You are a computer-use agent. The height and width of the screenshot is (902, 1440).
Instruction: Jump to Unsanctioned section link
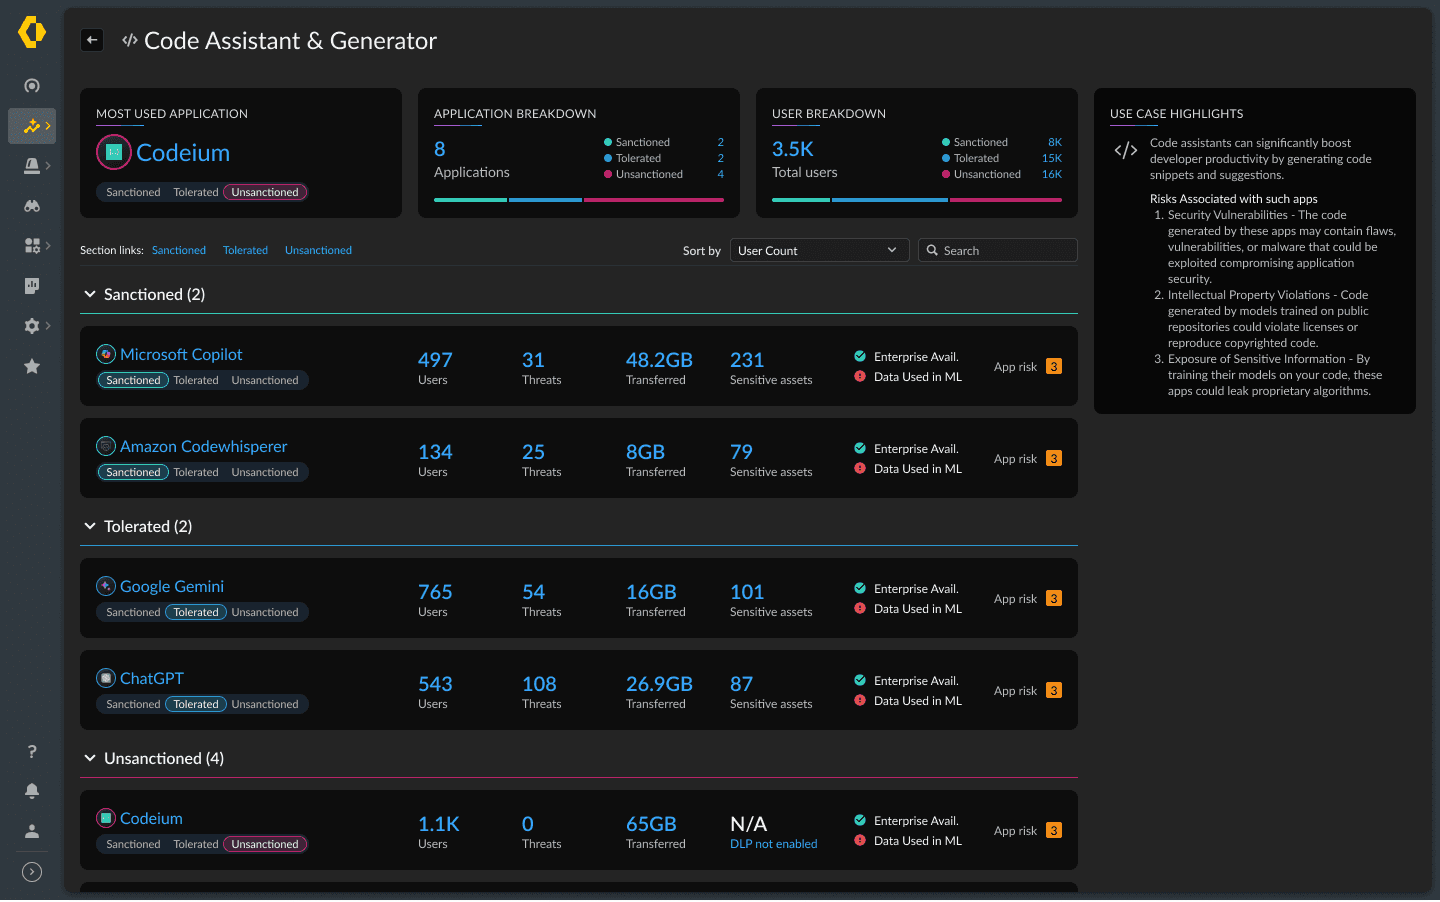pyautogui.click(x=318, y=250)
